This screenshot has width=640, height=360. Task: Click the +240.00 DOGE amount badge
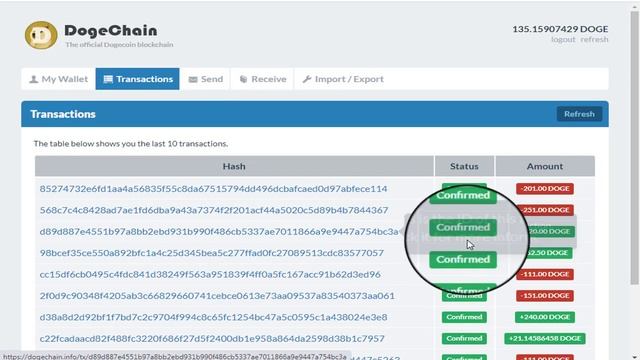click(x=544, y=317)
